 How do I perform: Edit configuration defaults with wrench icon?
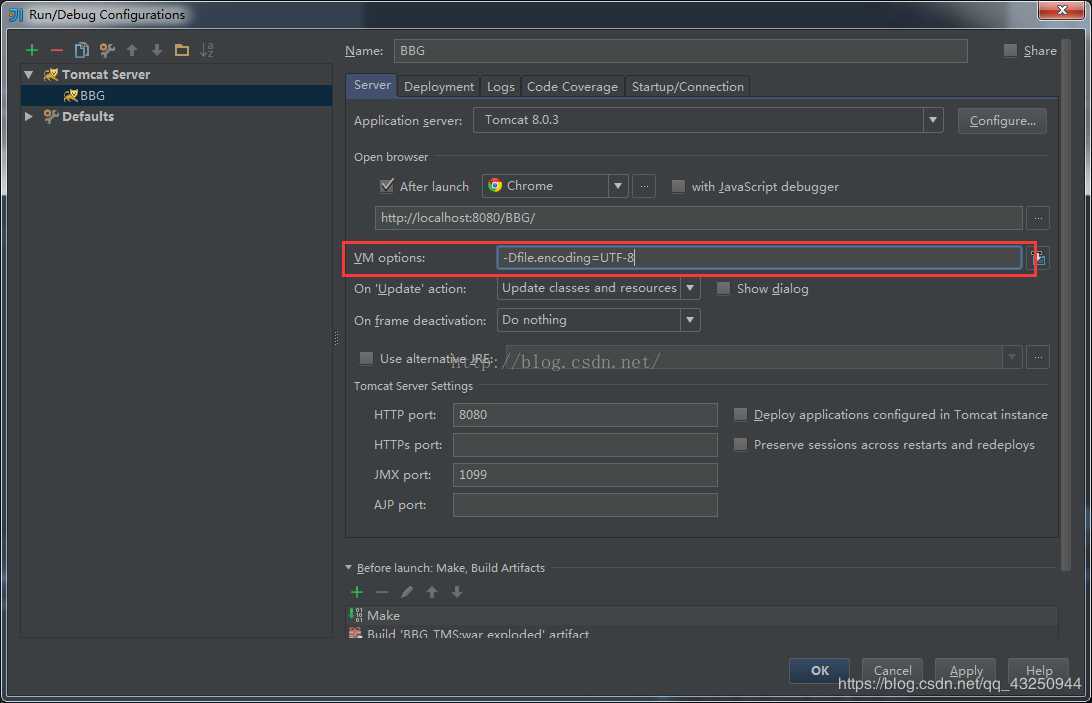pyautogui.click(x=107, y=50)
